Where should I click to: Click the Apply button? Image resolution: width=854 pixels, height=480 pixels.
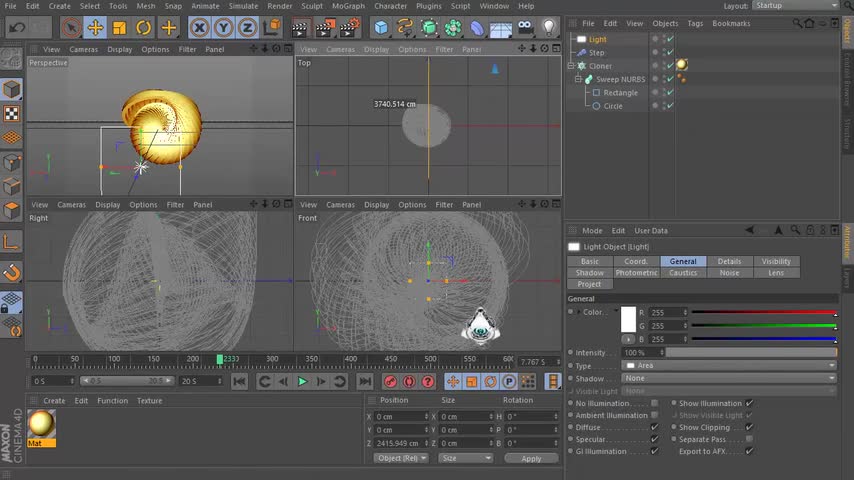point(531,458)
